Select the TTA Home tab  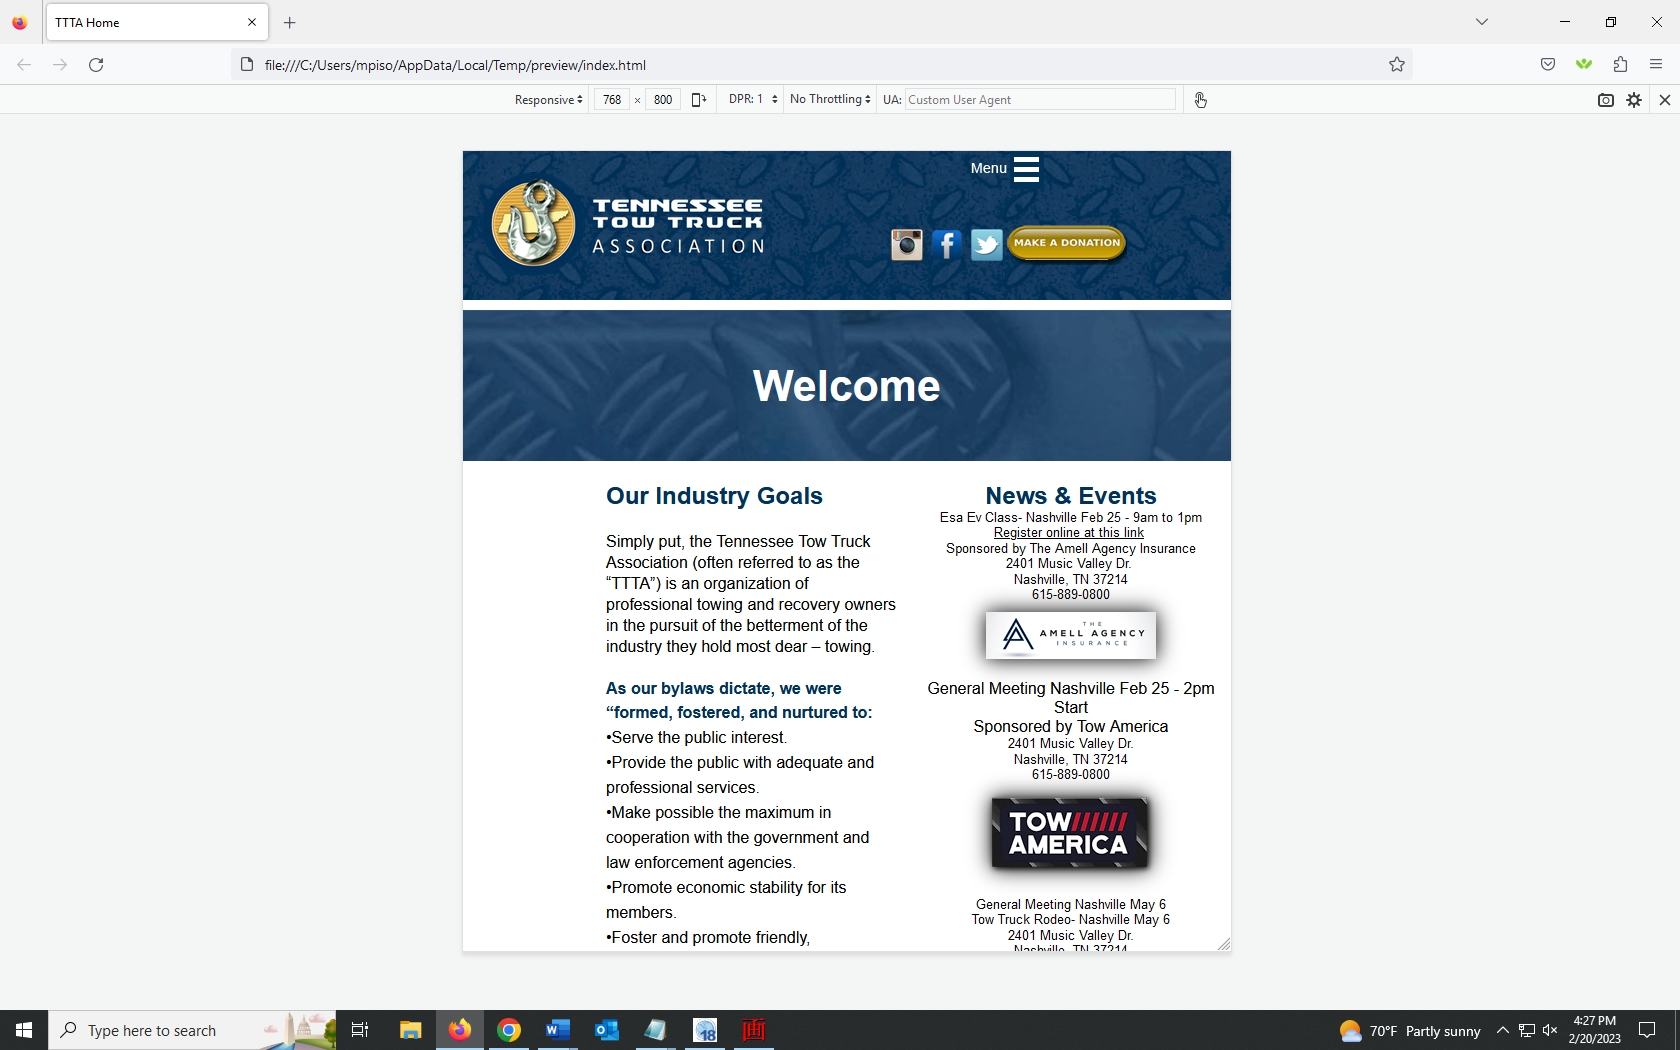(157, 22)
